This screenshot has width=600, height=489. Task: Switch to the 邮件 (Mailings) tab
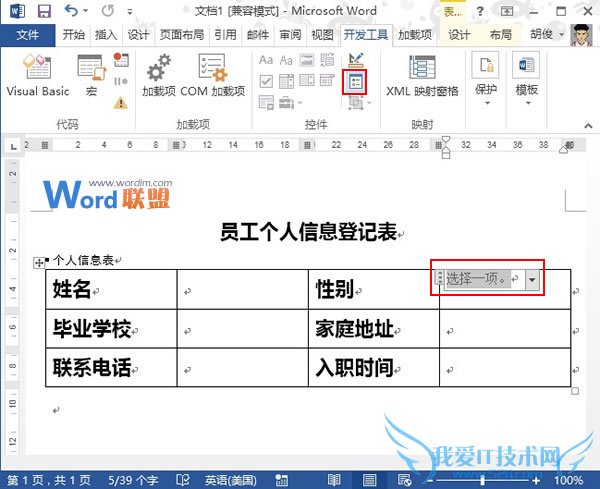tap(258, 35)
